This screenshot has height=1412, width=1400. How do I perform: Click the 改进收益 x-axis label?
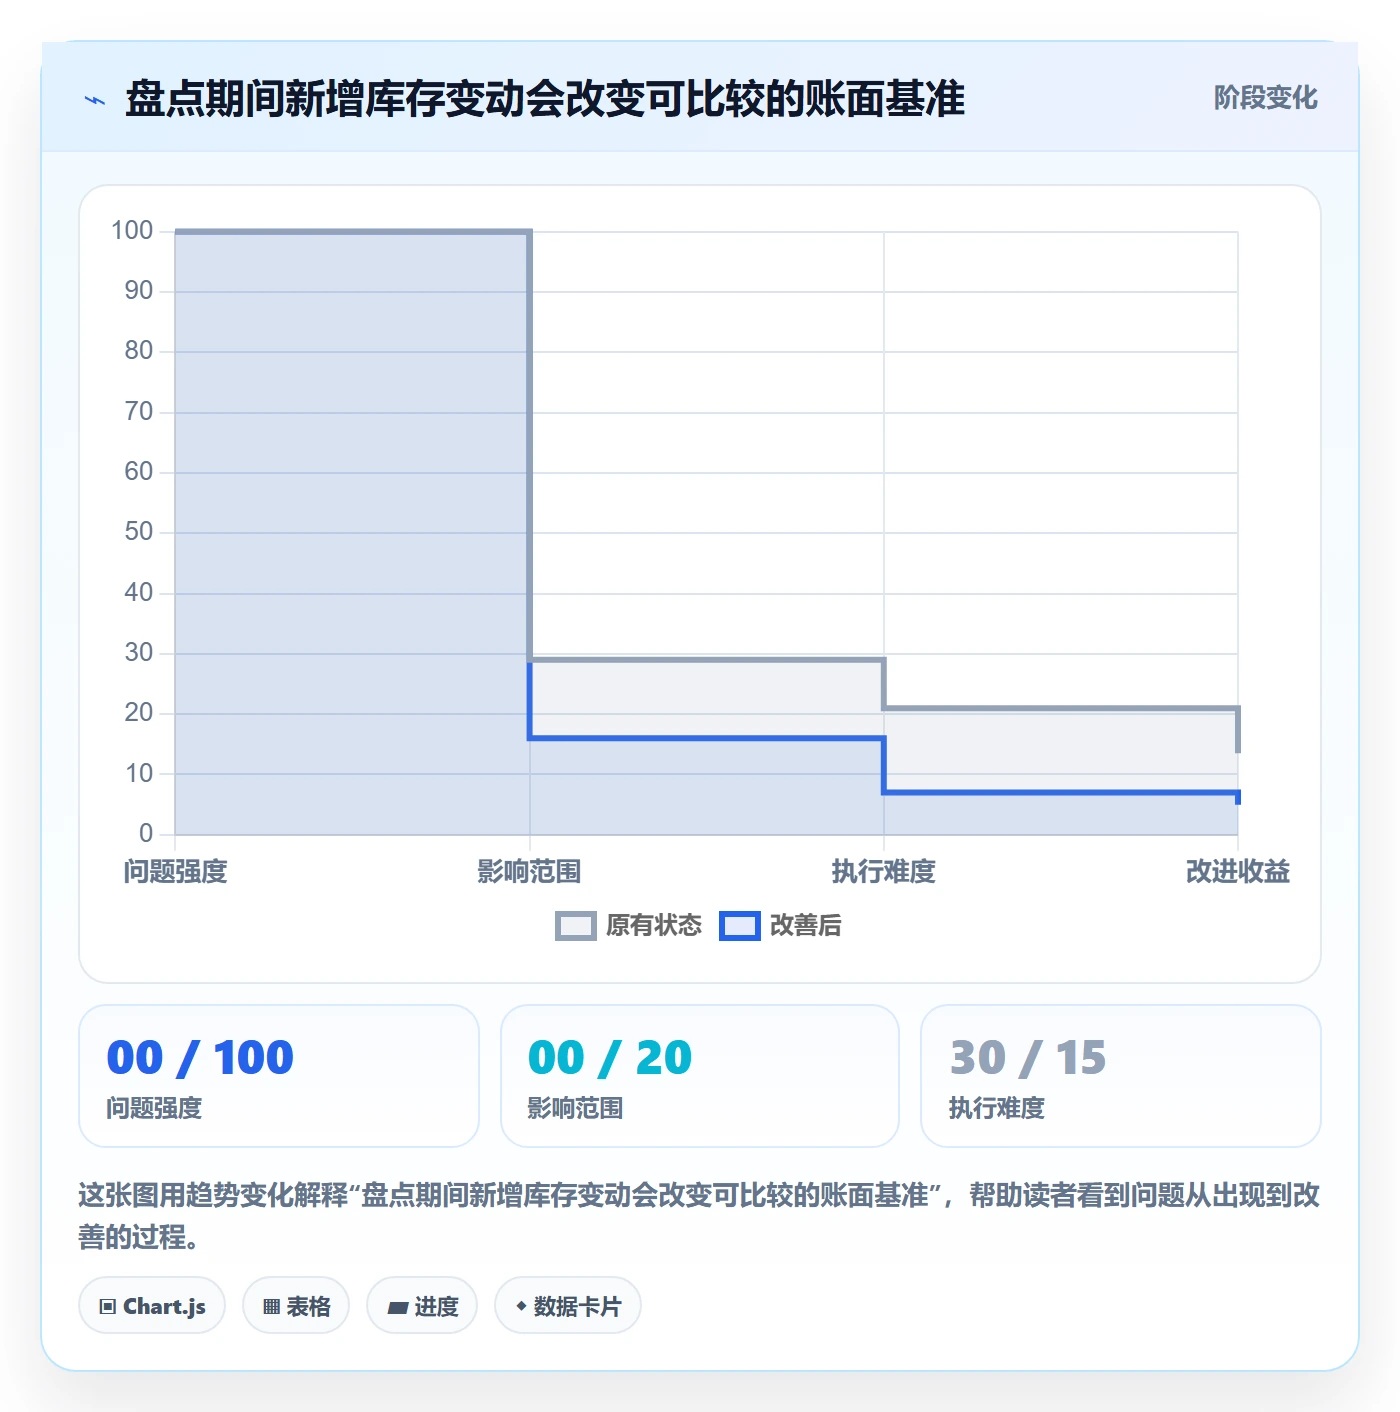coord(1238,872)
